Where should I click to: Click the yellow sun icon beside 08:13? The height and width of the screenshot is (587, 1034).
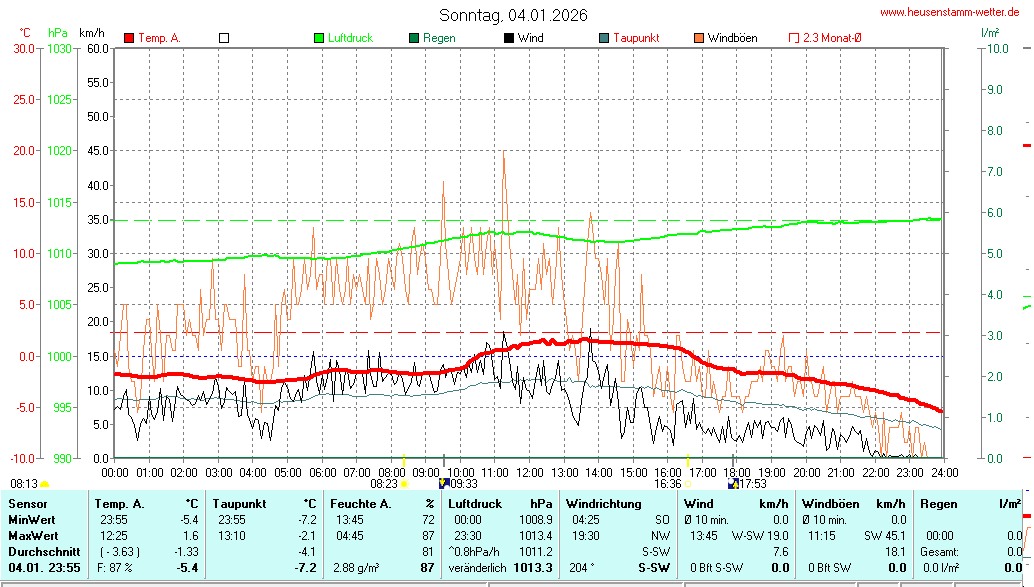[45, 484]
